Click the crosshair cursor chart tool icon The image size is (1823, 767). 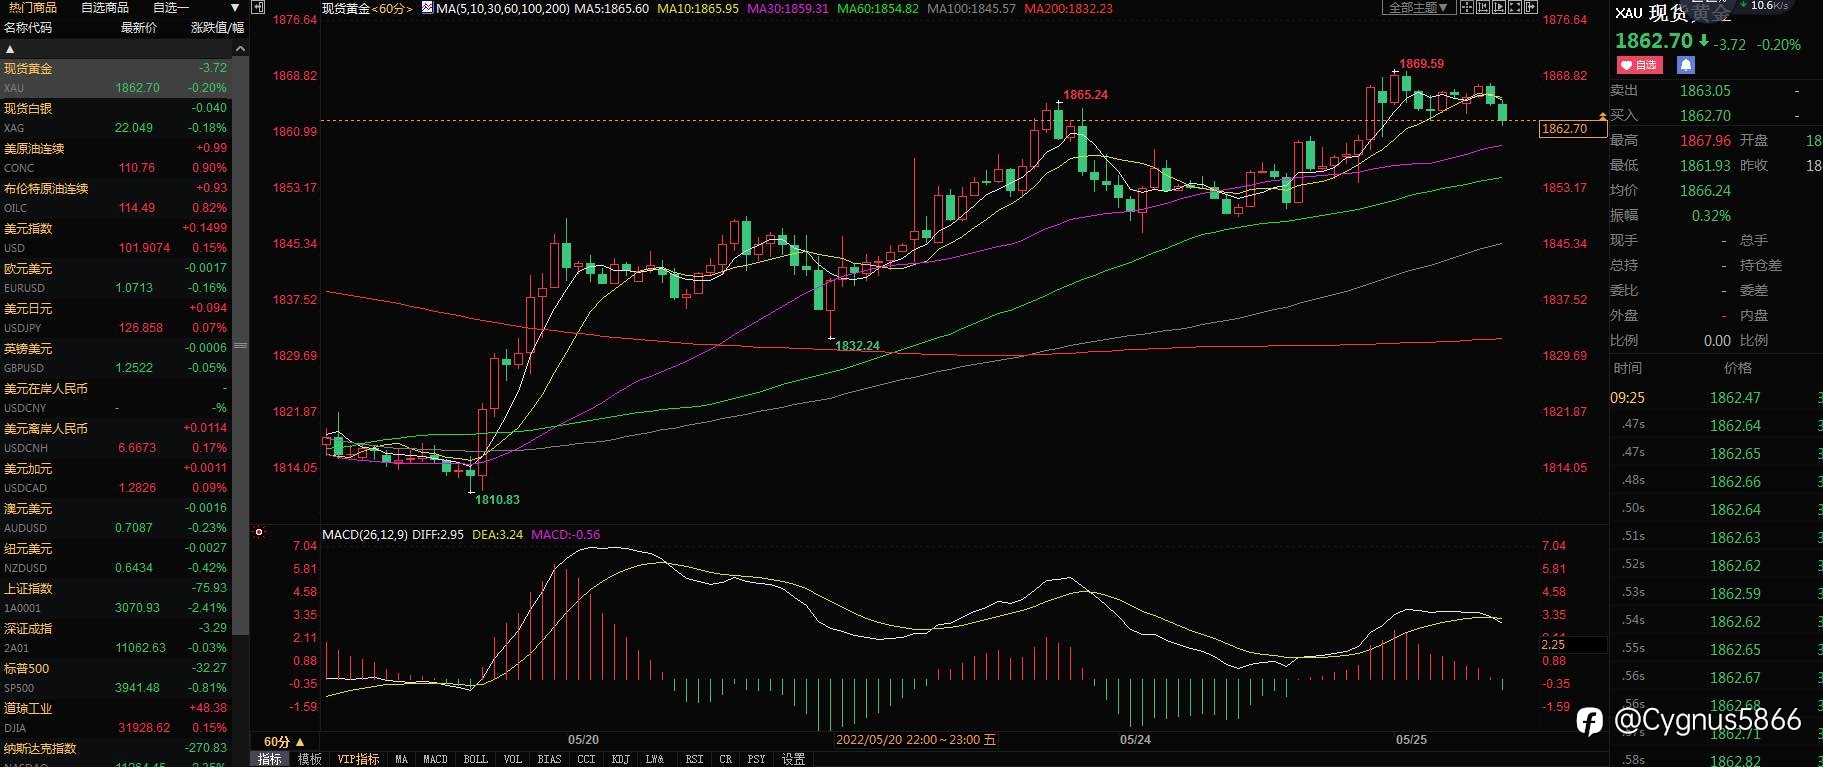click(x=1467, y=7)
